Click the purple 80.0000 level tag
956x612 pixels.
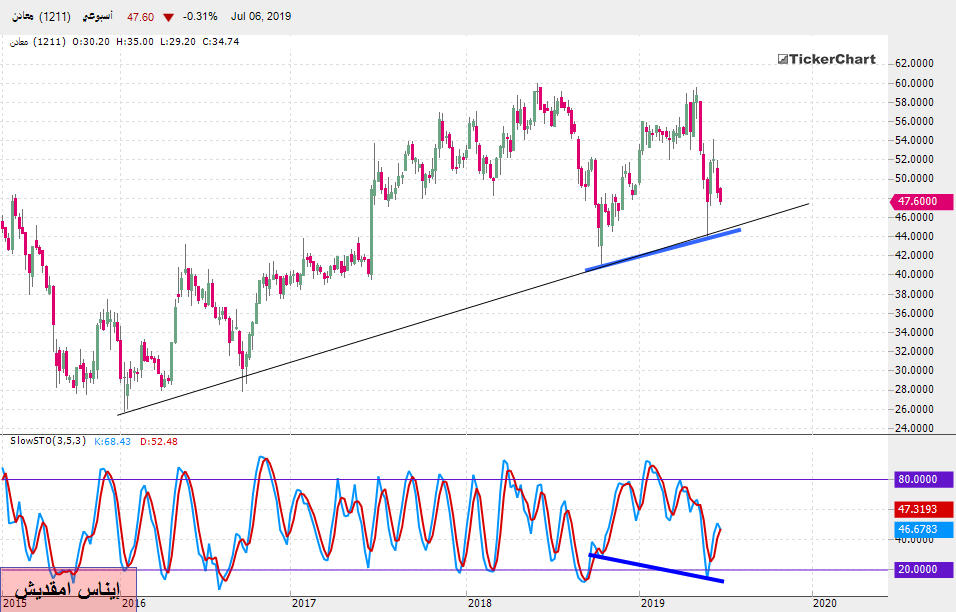click(917, 480)
